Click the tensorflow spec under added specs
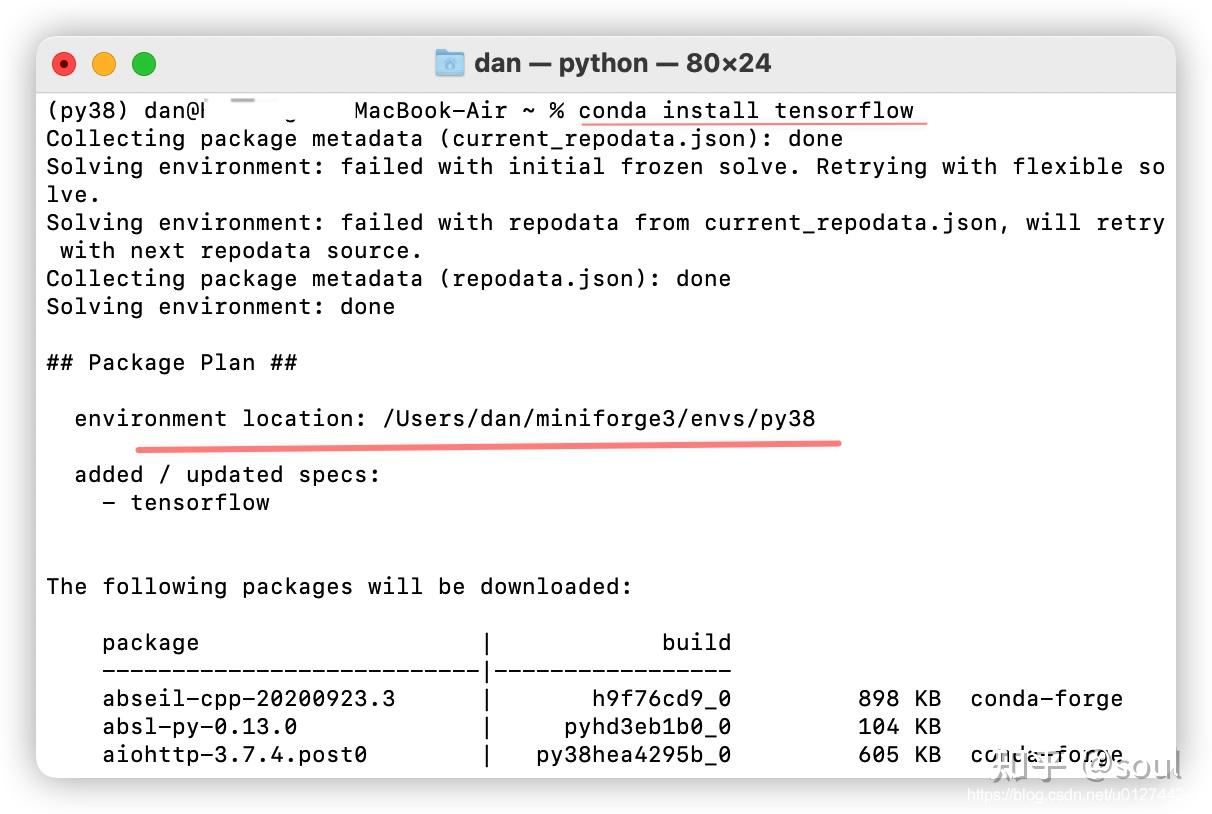 point(200,503)
